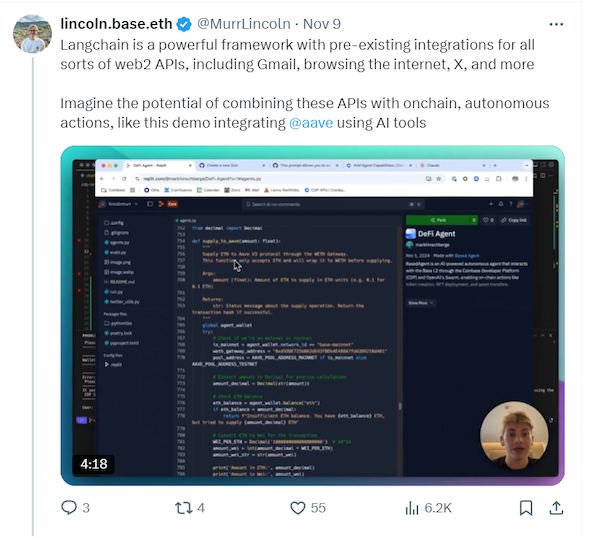Expand the Show More description toggle
Image resolution: width=600 pixels, height=537 pixels.
(x=420, y=303)
